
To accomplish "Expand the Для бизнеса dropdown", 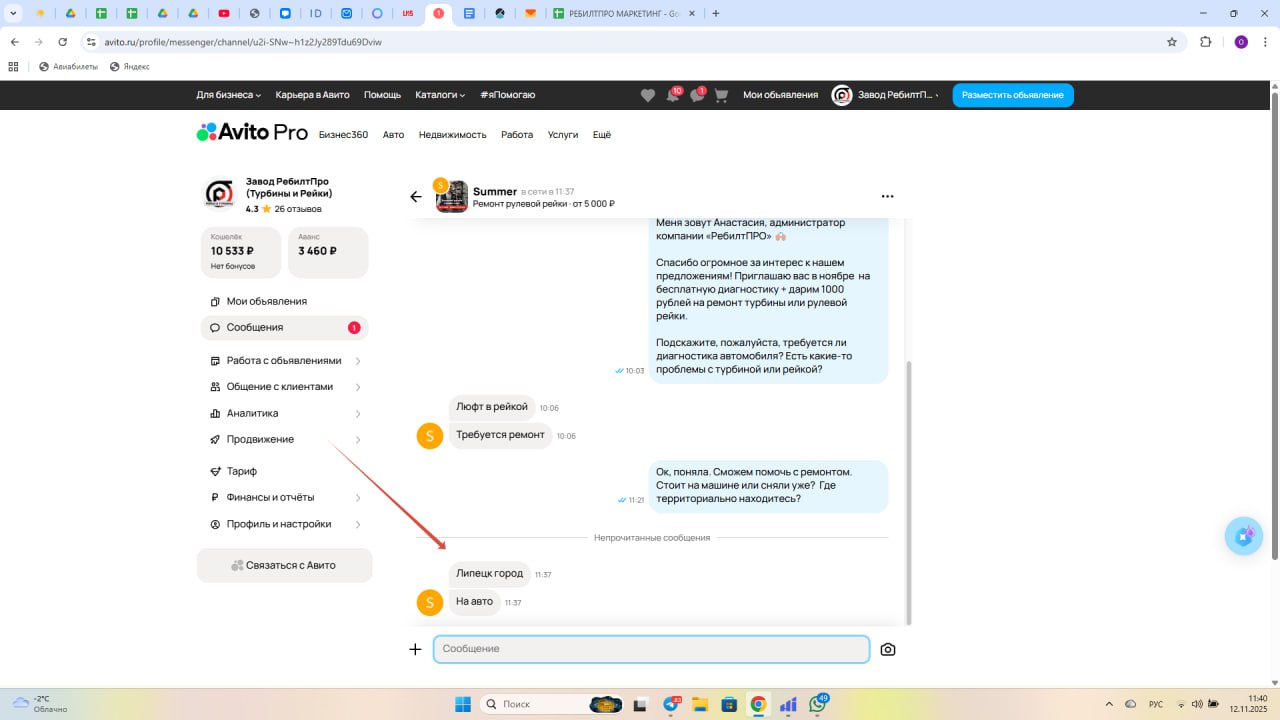I will 229,95.
